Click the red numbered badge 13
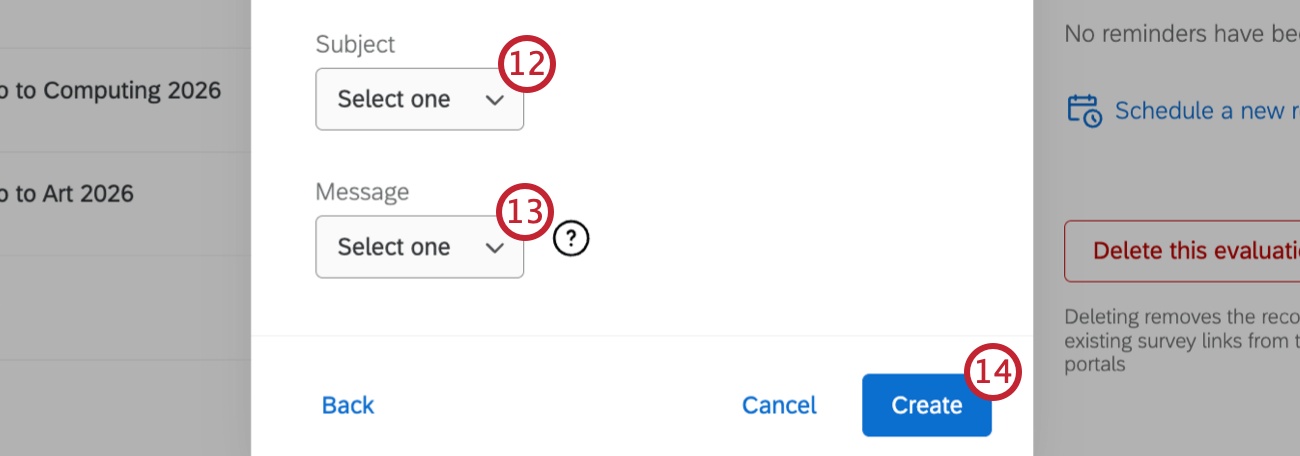The height and width of the screenshot is (456, 1300). [526, 212]
